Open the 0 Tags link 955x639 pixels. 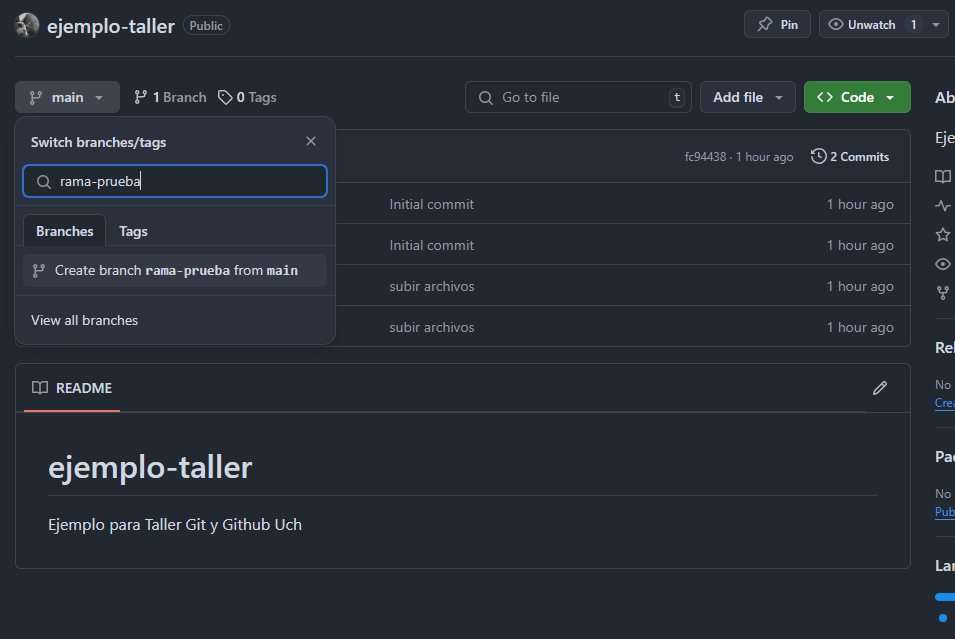247,97
